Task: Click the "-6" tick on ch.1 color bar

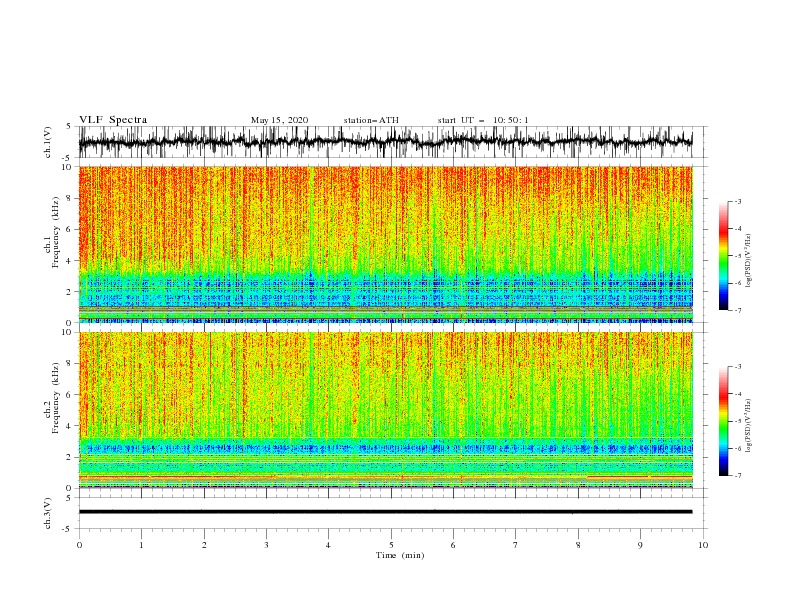Action: pos(738,283)
